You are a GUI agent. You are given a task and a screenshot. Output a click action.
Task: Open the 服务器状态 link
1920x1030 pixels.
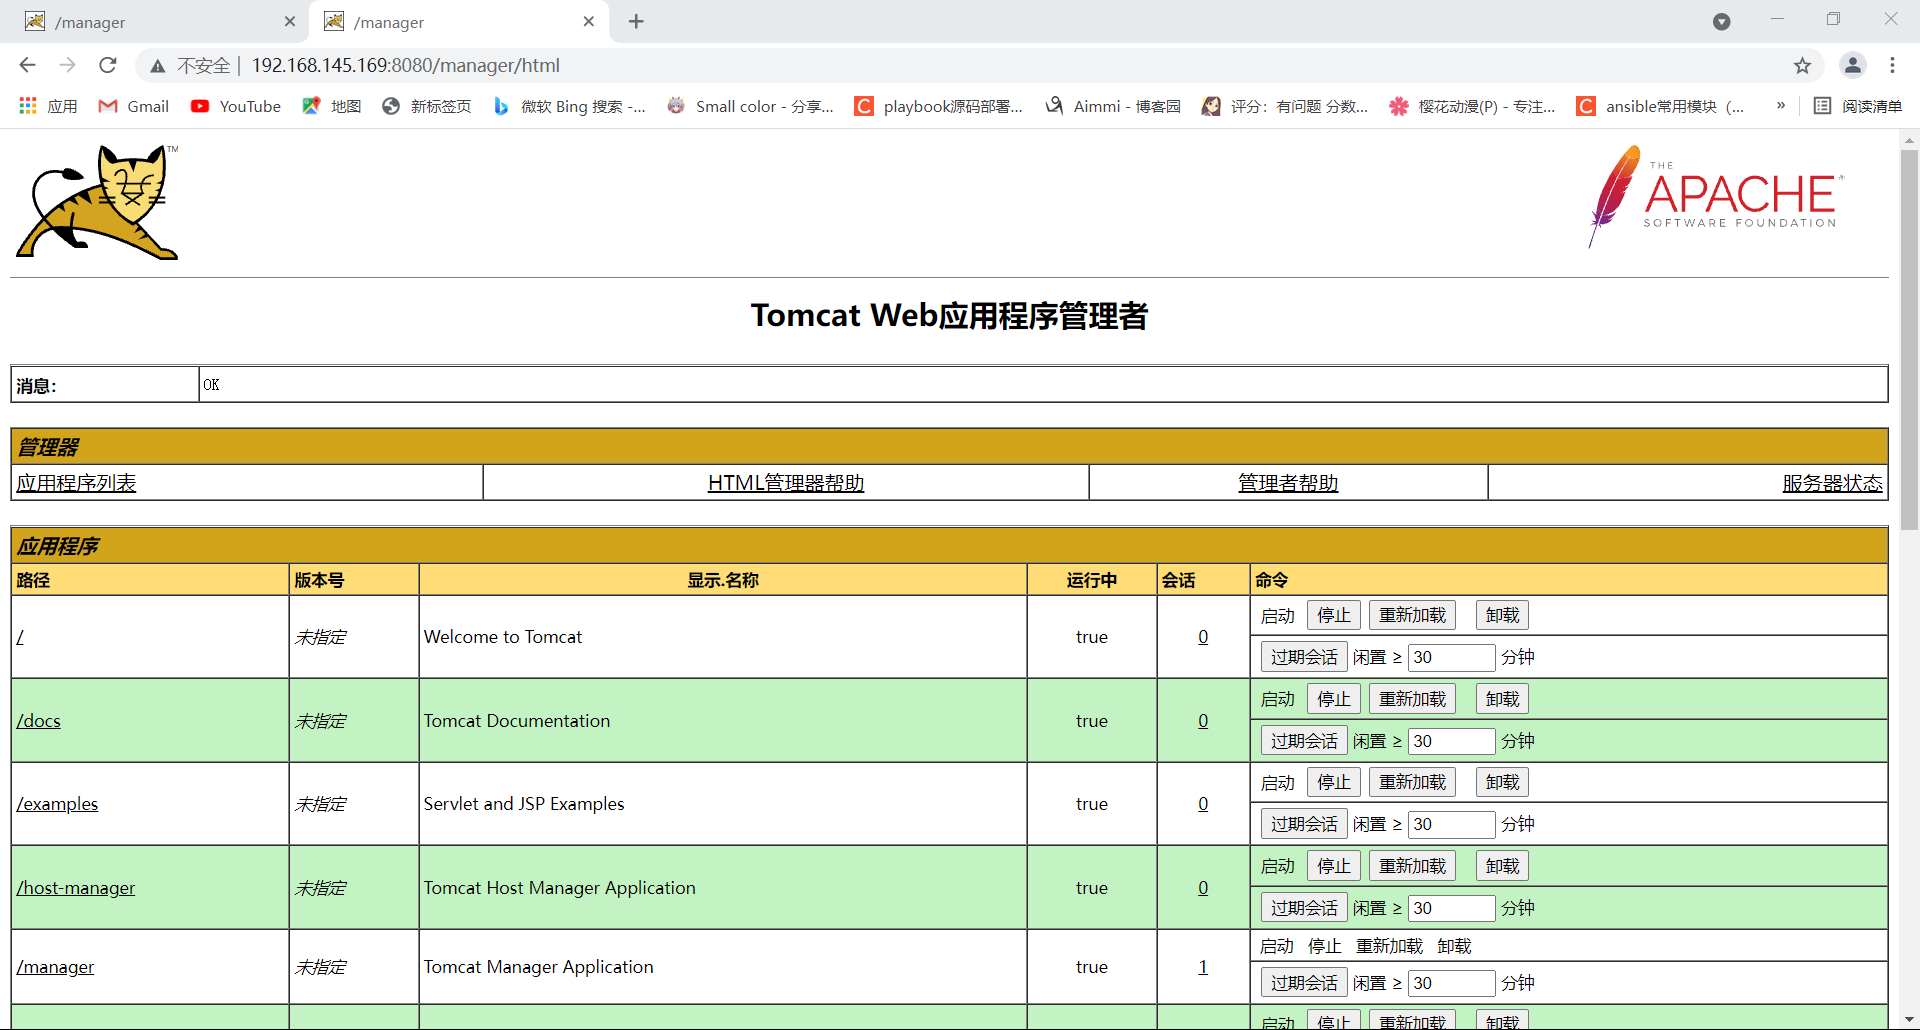tap(1832, 483)
